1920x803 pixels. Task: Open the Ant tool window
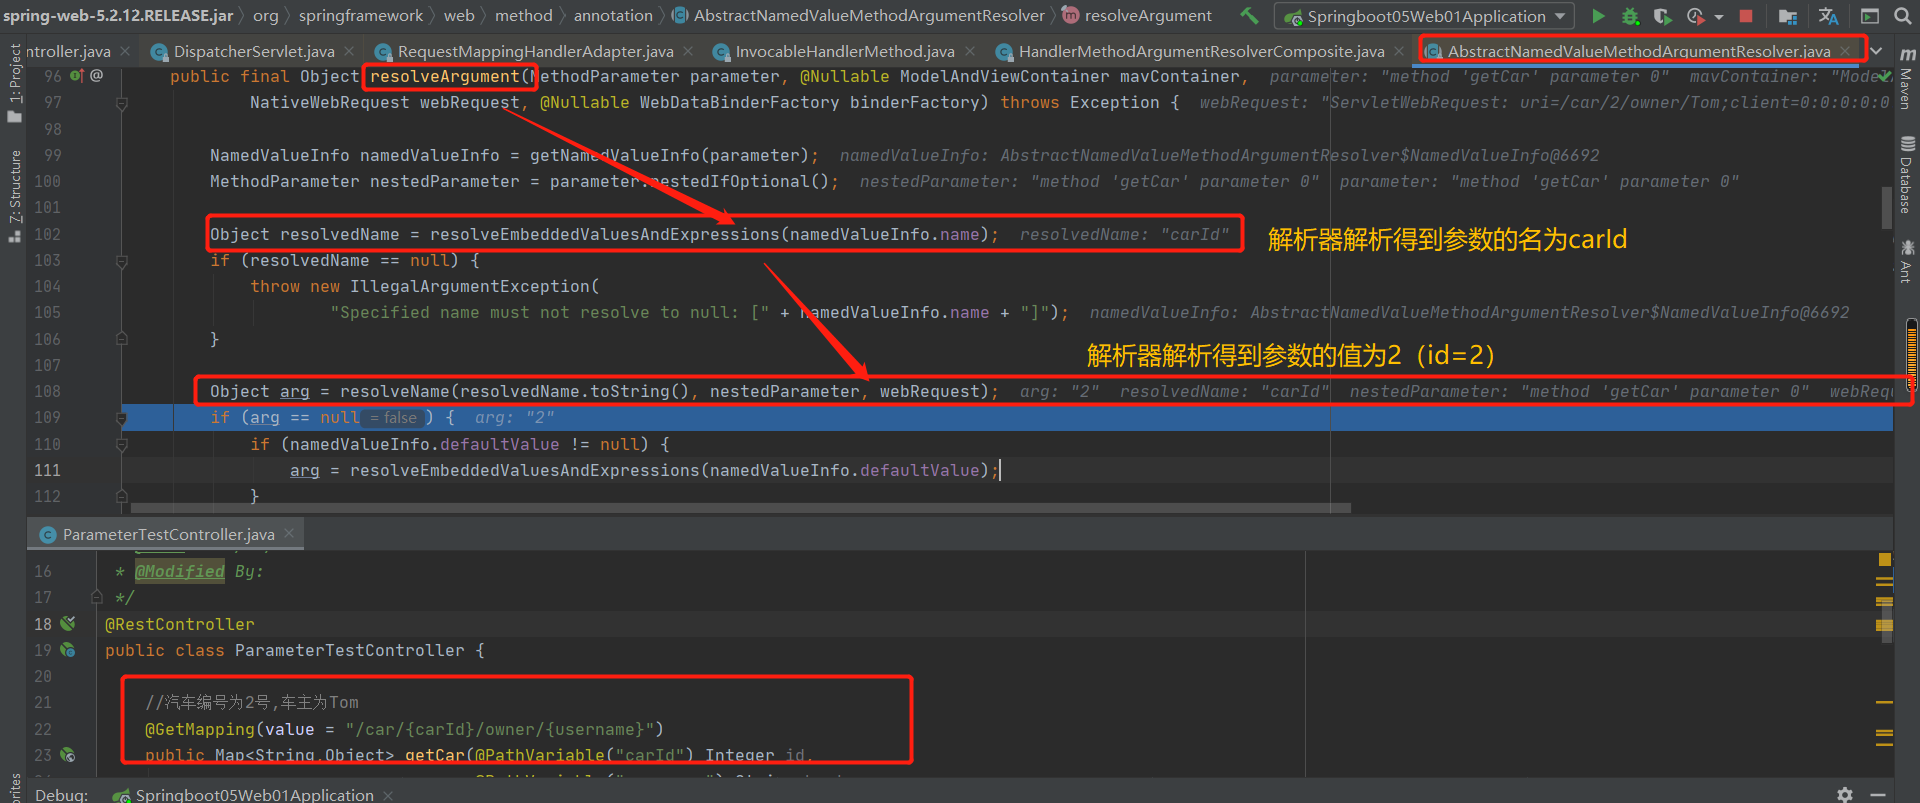[1907, 261]
